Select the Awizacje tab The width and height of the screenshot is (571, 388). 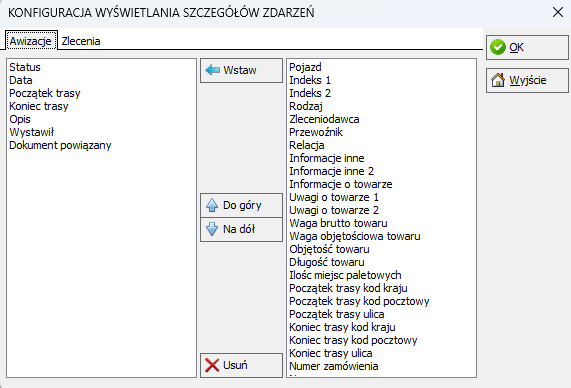(x=31, y=41)
